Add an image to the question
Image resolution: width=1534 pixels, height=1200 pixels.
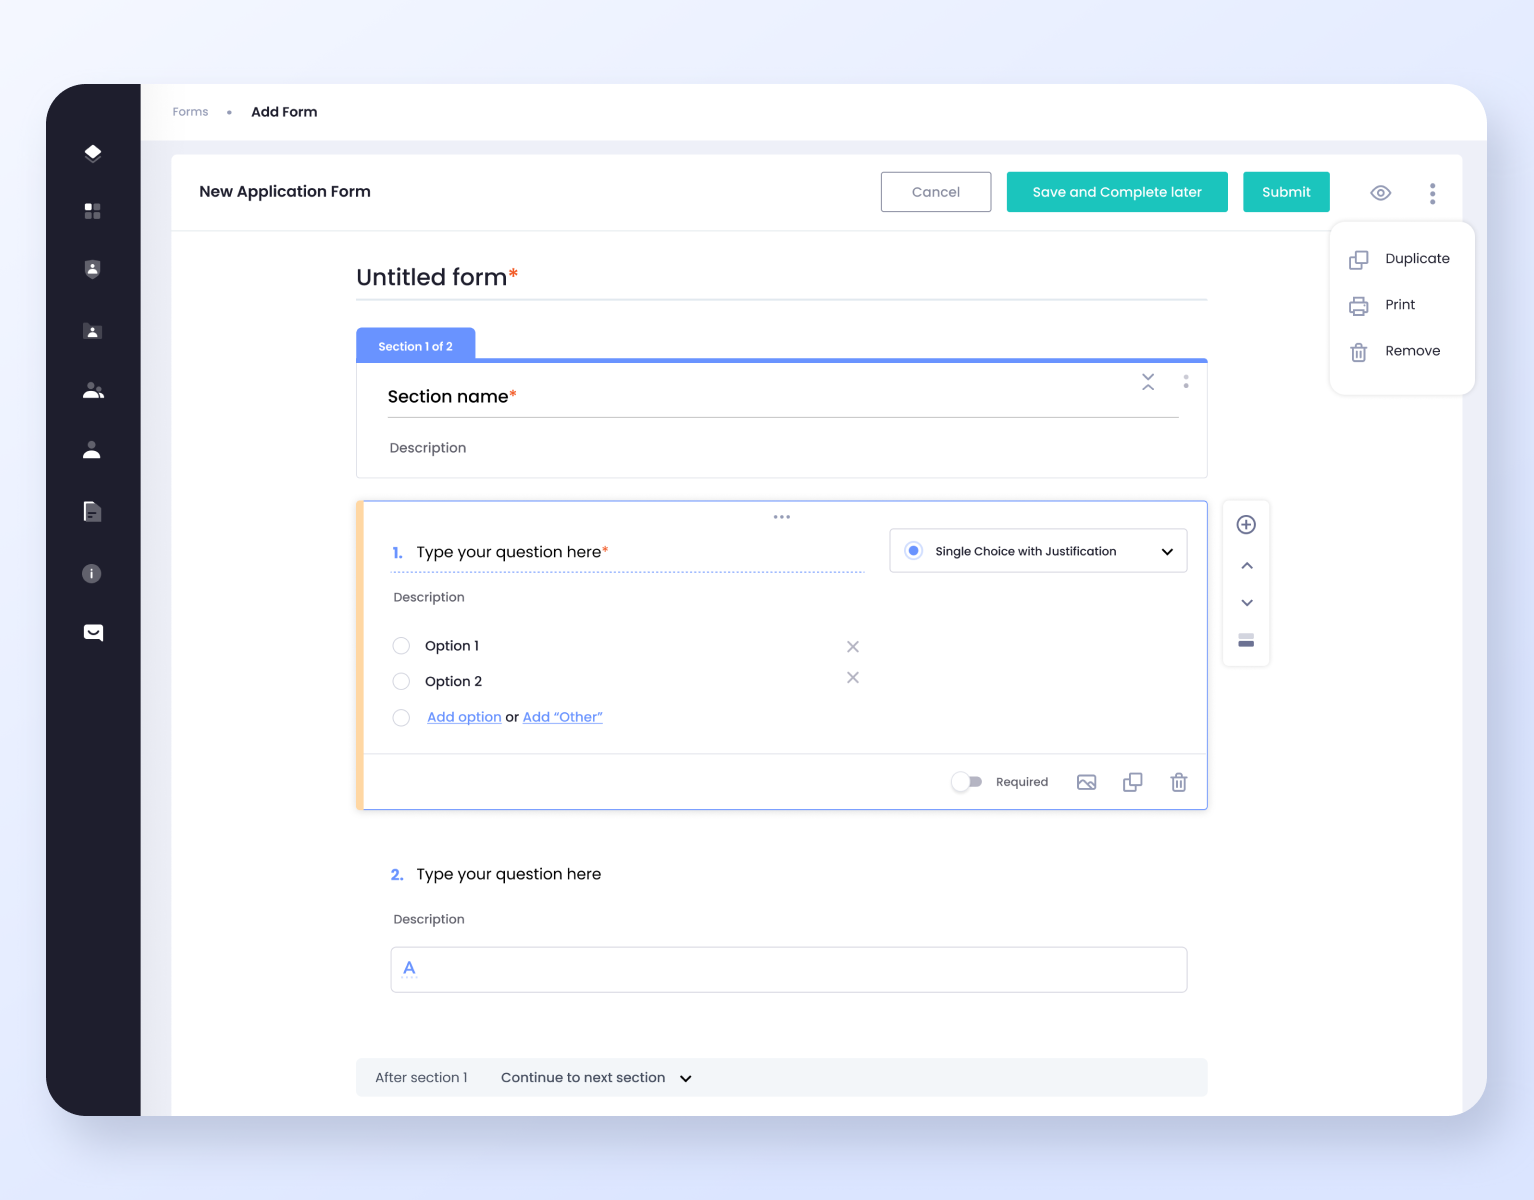pos(1087,782)
